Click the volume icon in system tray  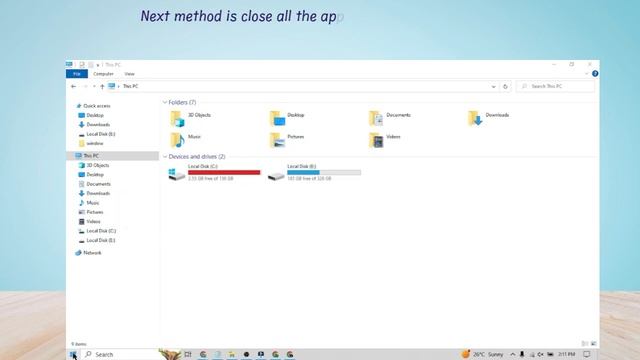(541, 354)
